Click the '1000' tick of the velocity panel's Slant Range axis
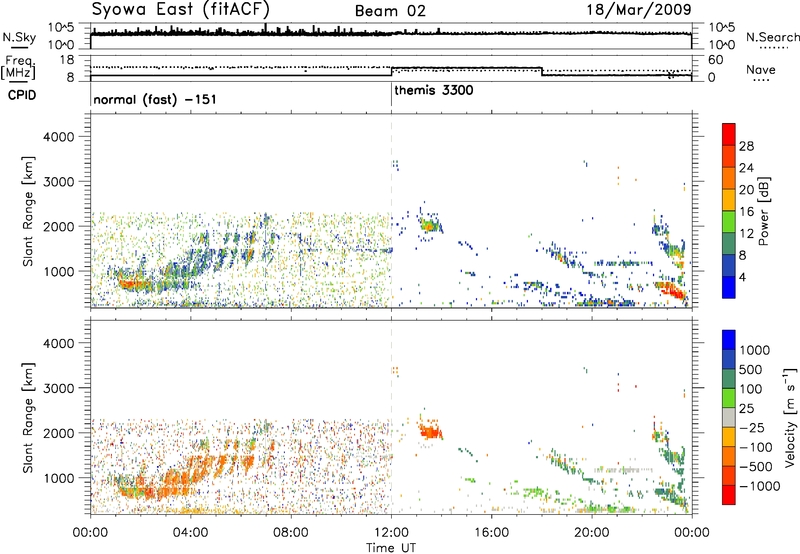 coord(58,478)
